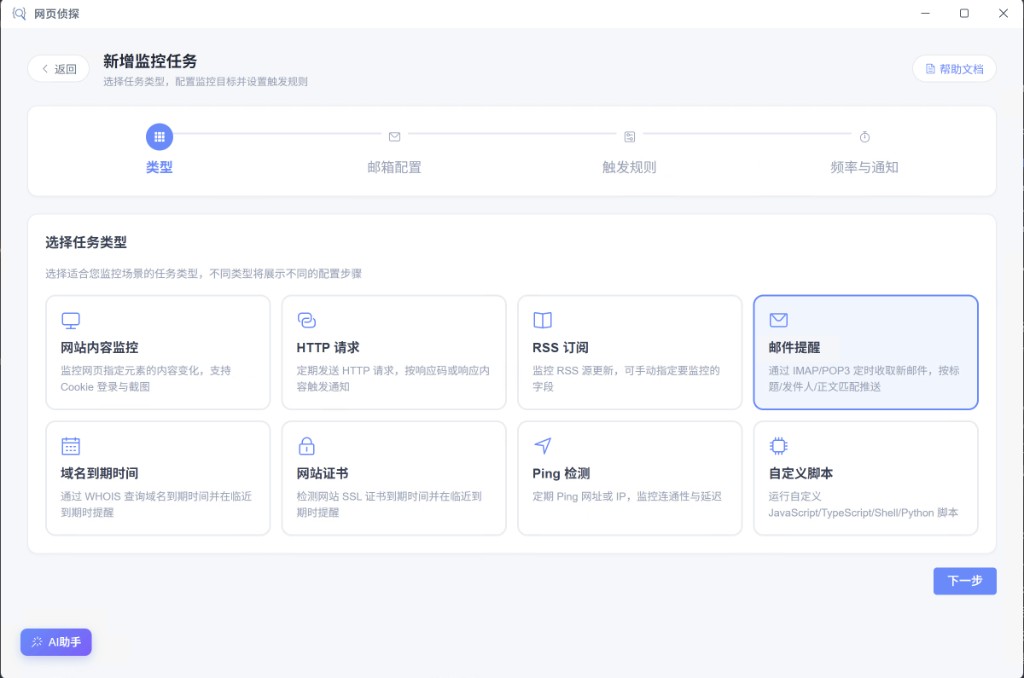The width and height of the screenshot is (1024, 678).
Task: Click the envelope icon of 邮箱配置 step
Action: pos(394,137)
